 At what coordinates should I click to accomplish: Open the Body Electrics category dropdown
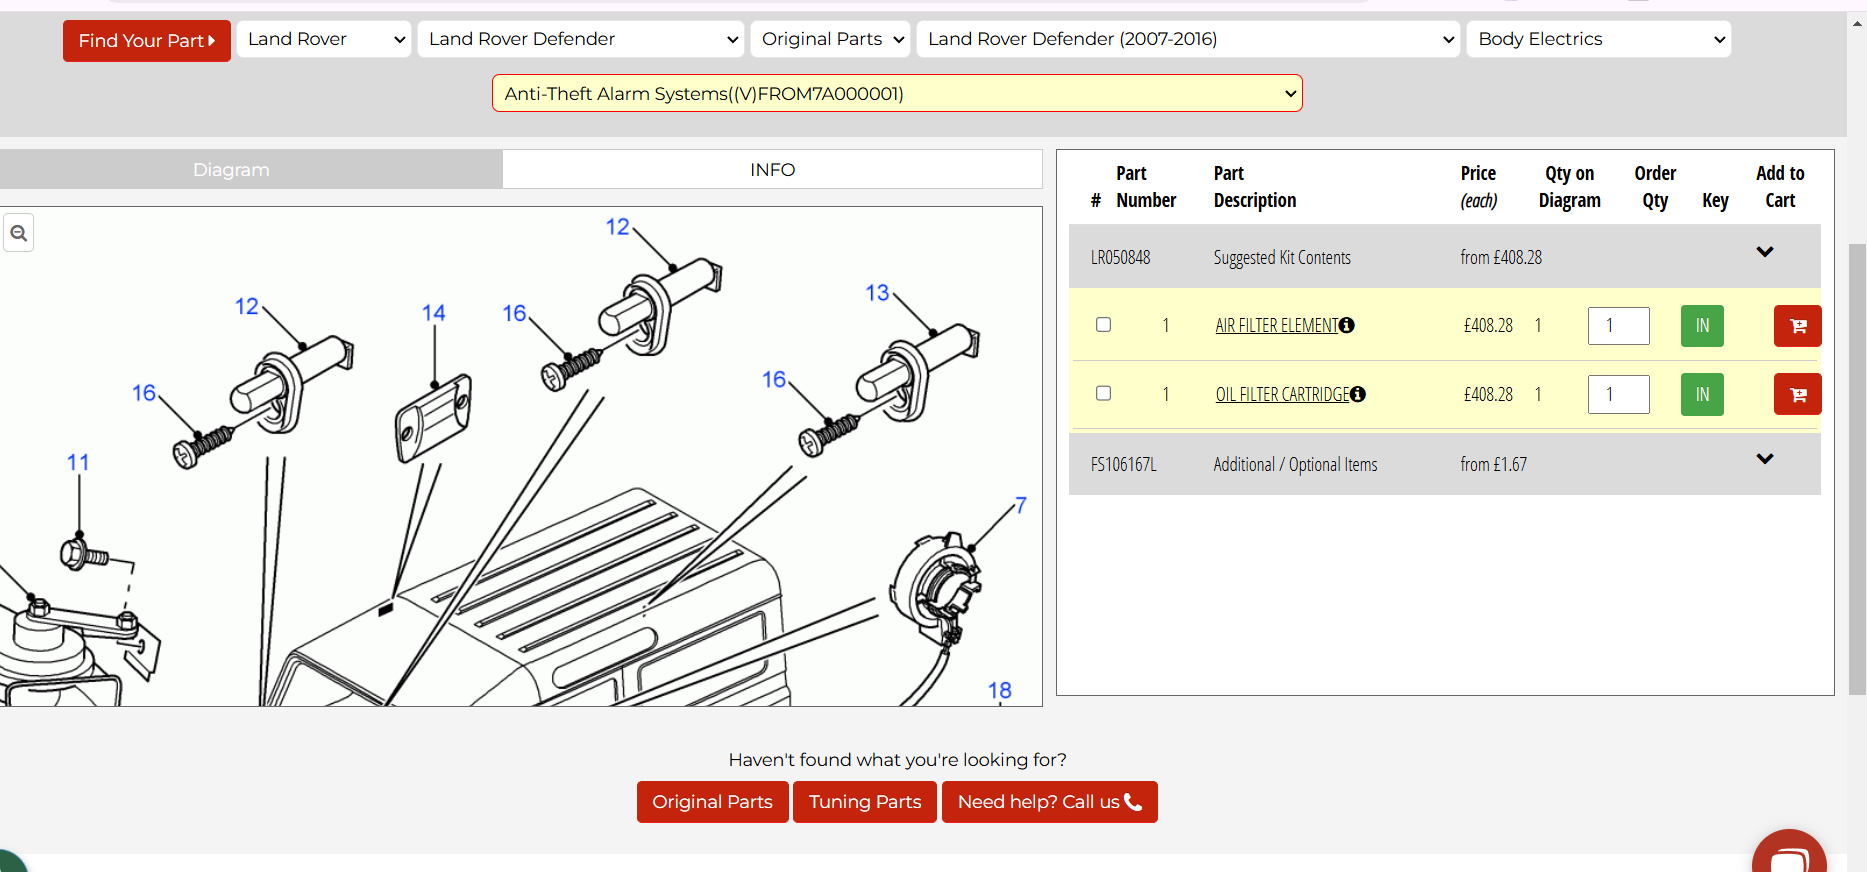click(1599, 39)
